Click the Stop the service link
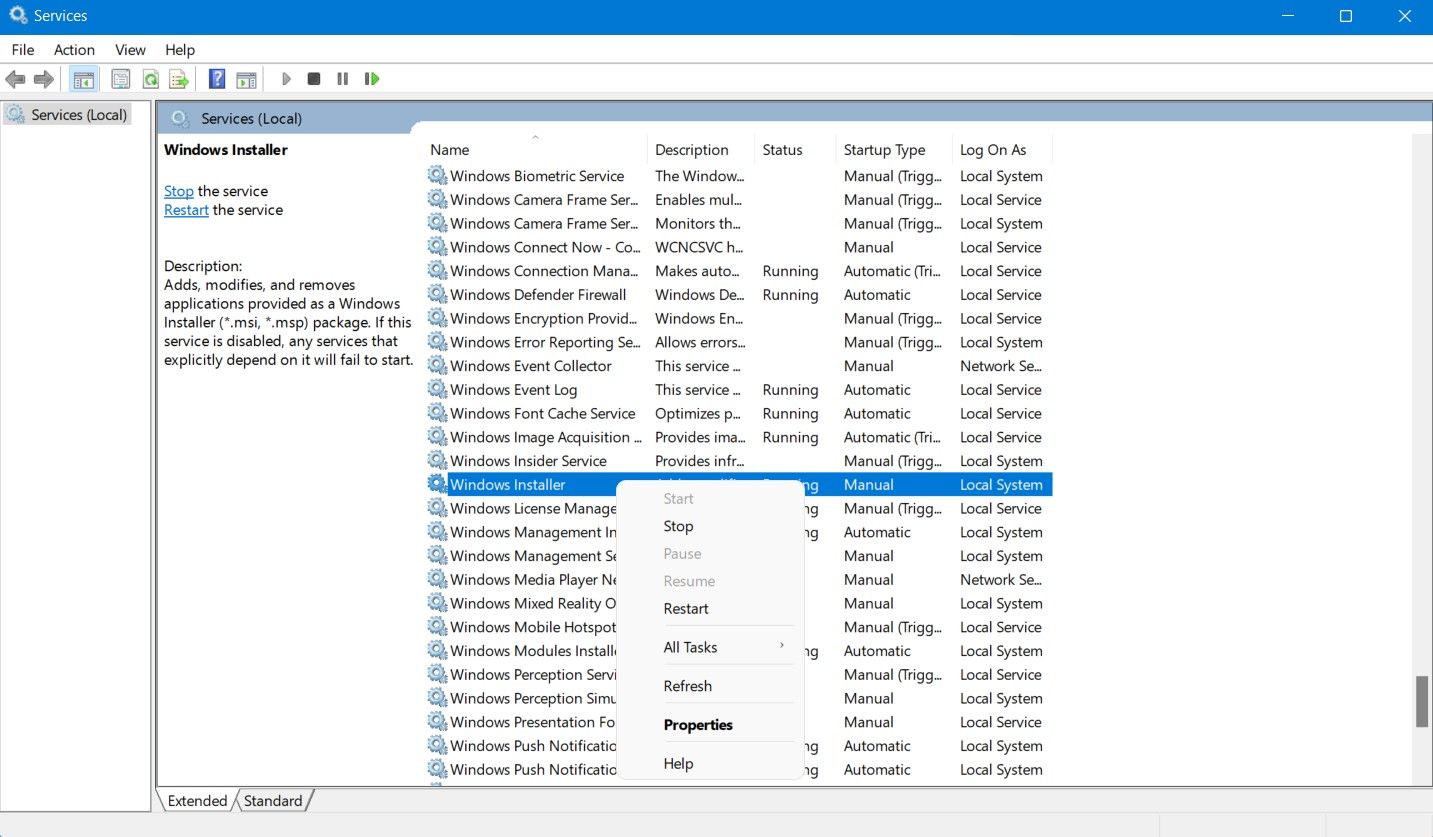The image size is (1433, 837). (178, 191)
